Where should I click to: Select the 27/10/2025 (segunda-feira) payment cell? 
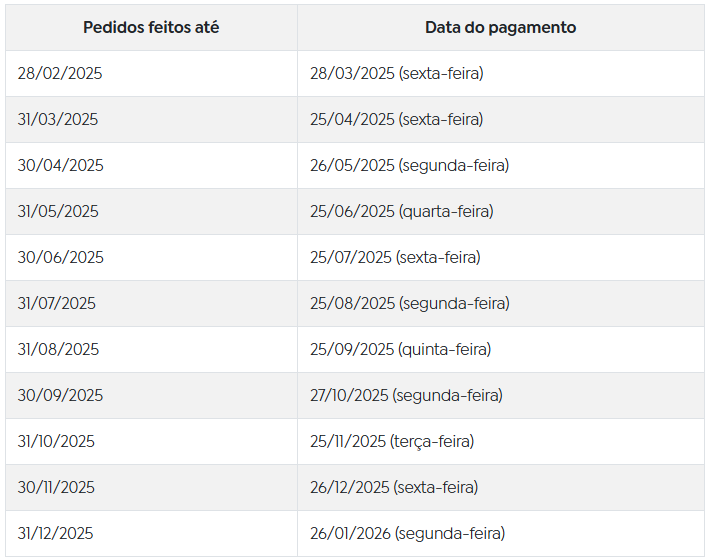[x=501, y=396]
